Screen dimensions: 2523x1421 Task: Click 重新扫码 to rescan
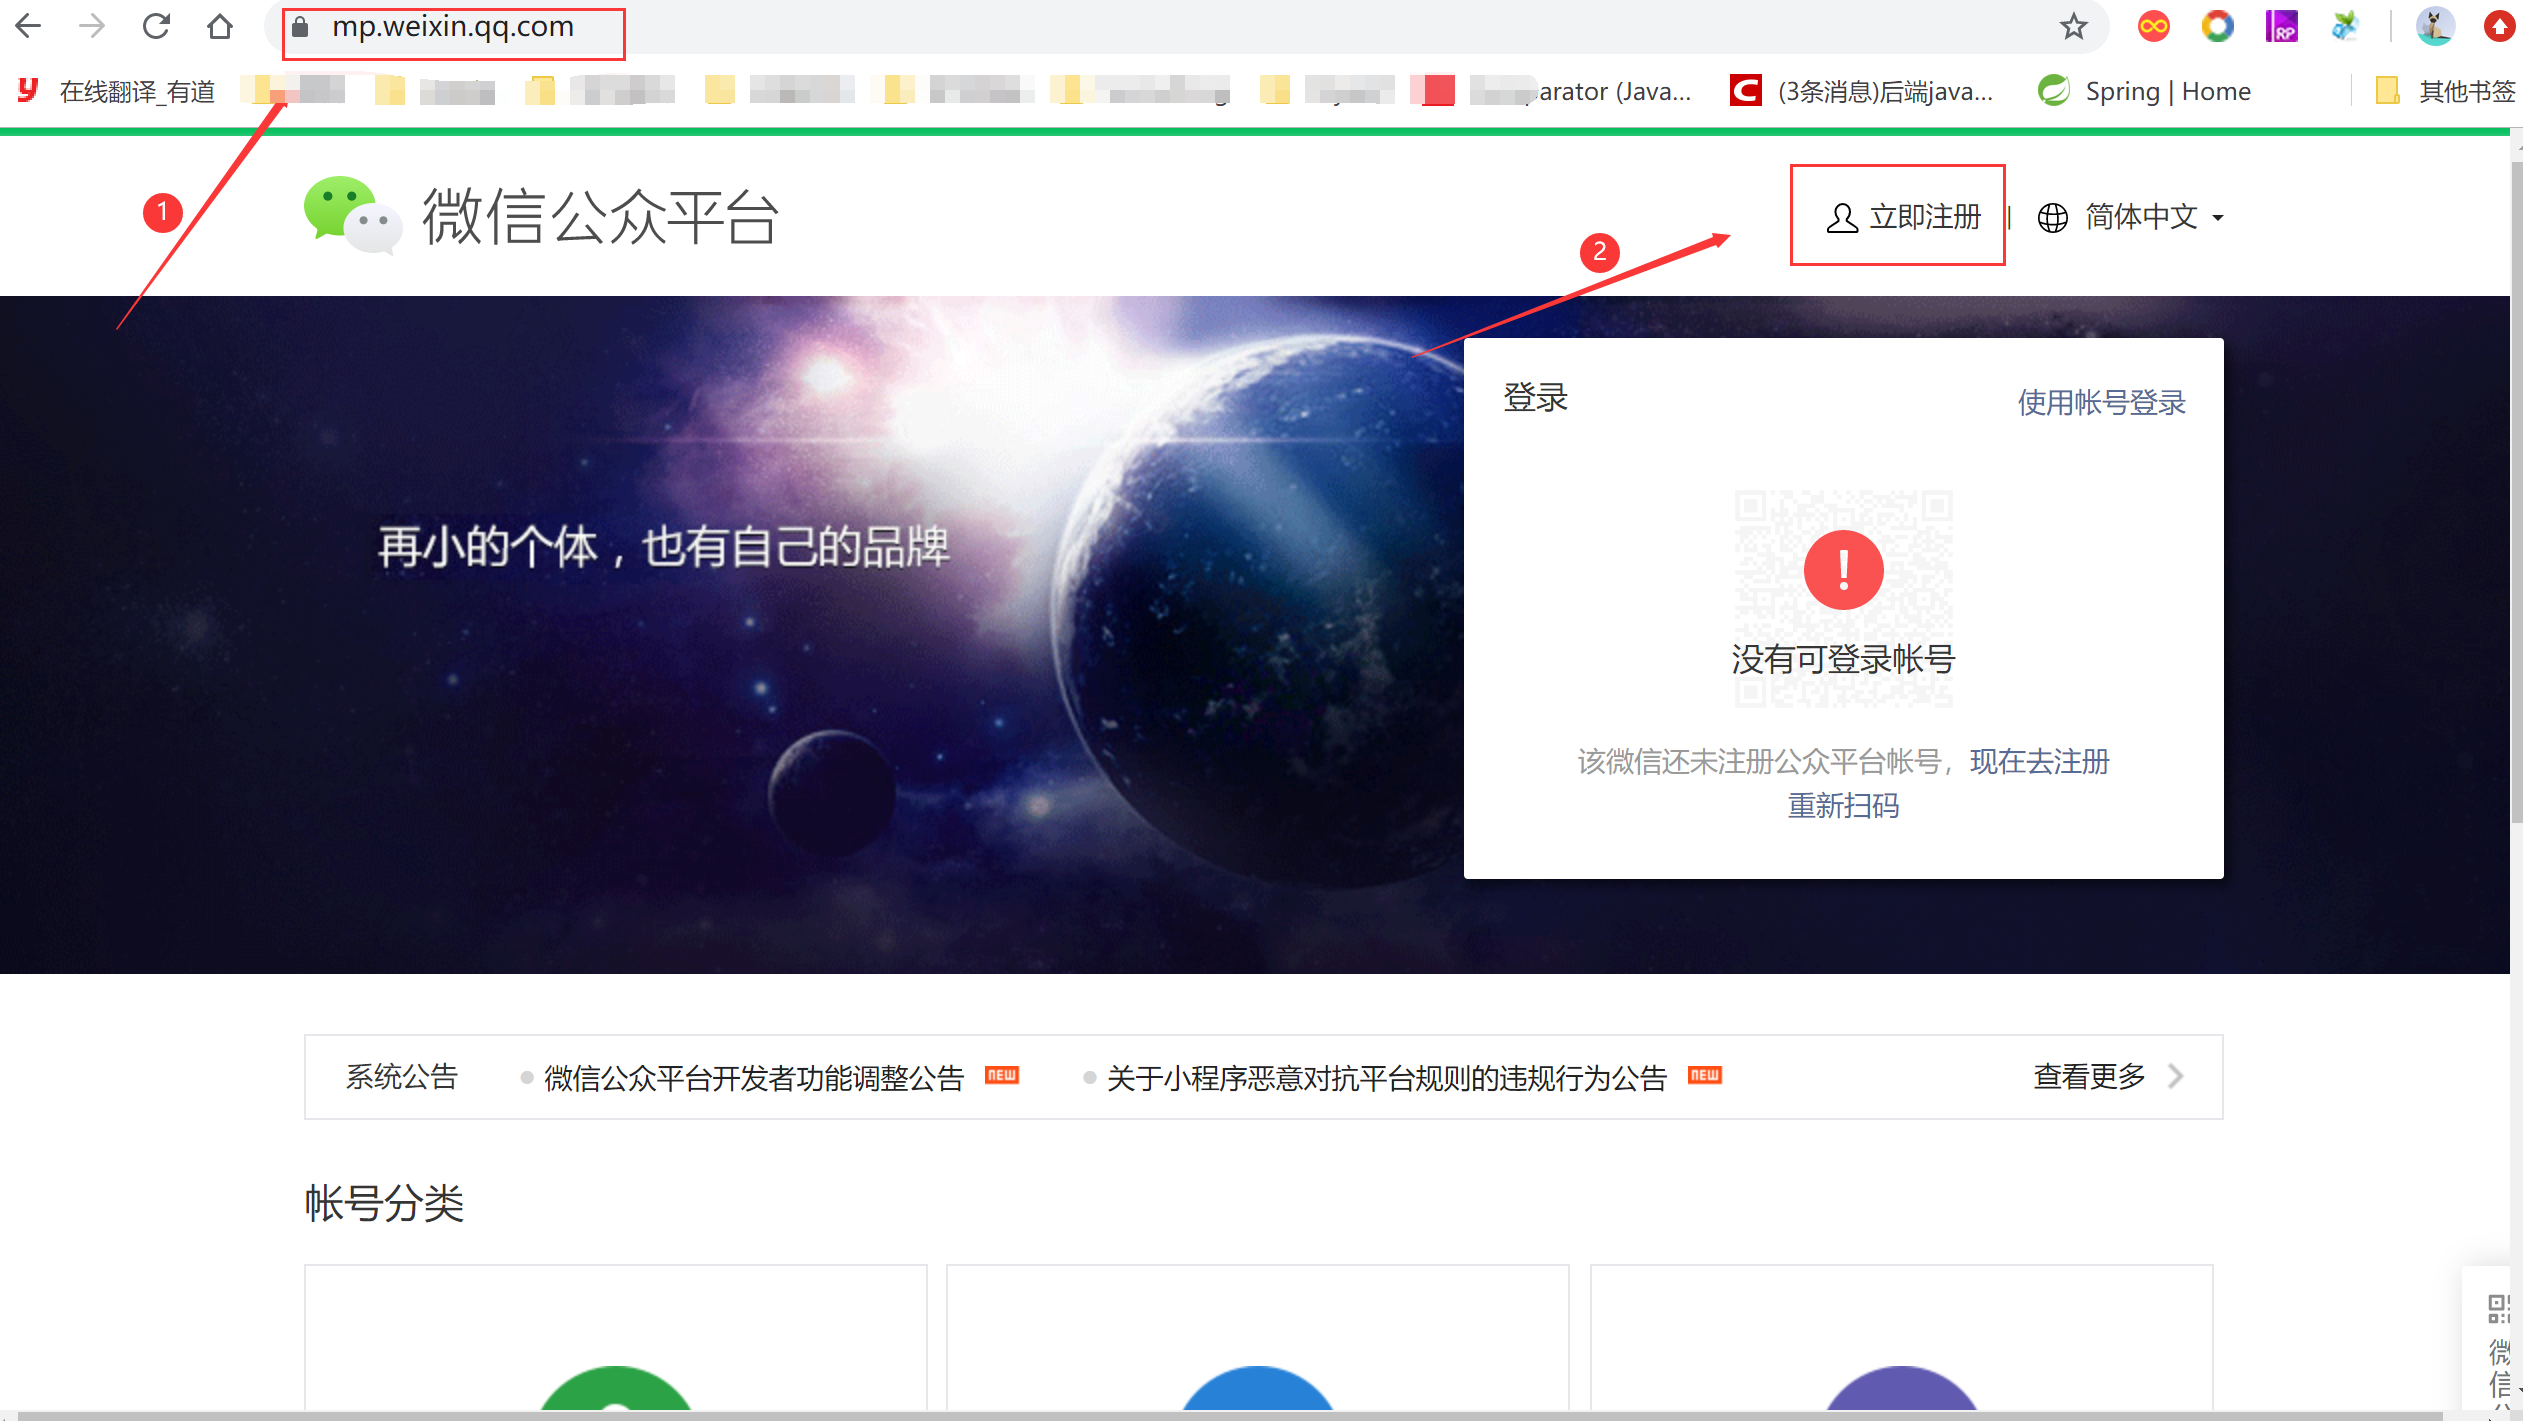[x=1843, y=806]
